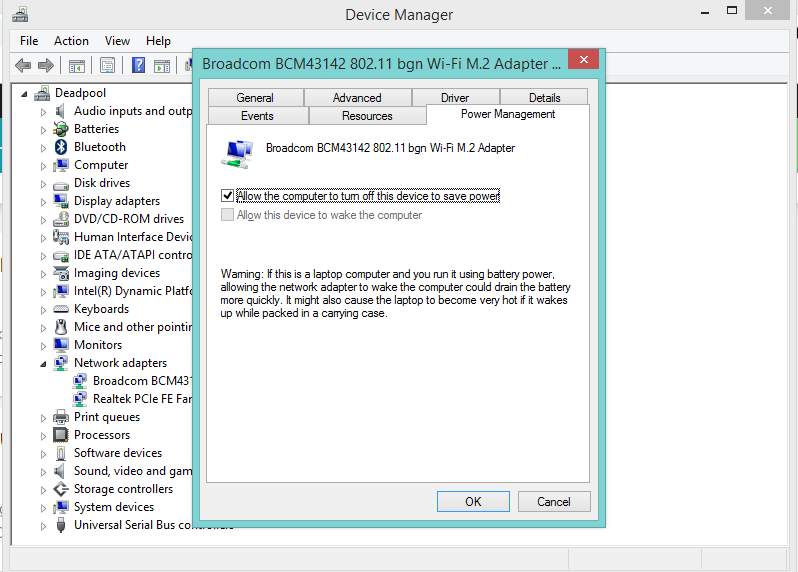Click the Batteries category icon
The width and height of the screenshot is (798, 572).
61,129
